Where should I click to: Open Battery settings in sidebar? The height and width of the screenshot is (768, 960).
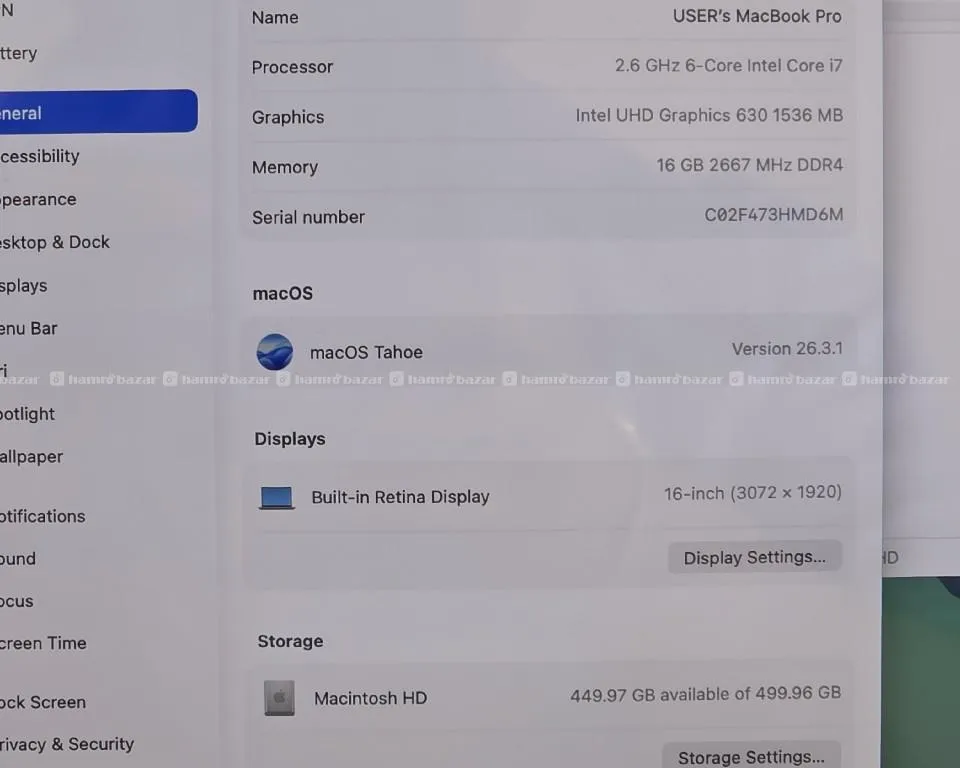(x=18, y=53)
